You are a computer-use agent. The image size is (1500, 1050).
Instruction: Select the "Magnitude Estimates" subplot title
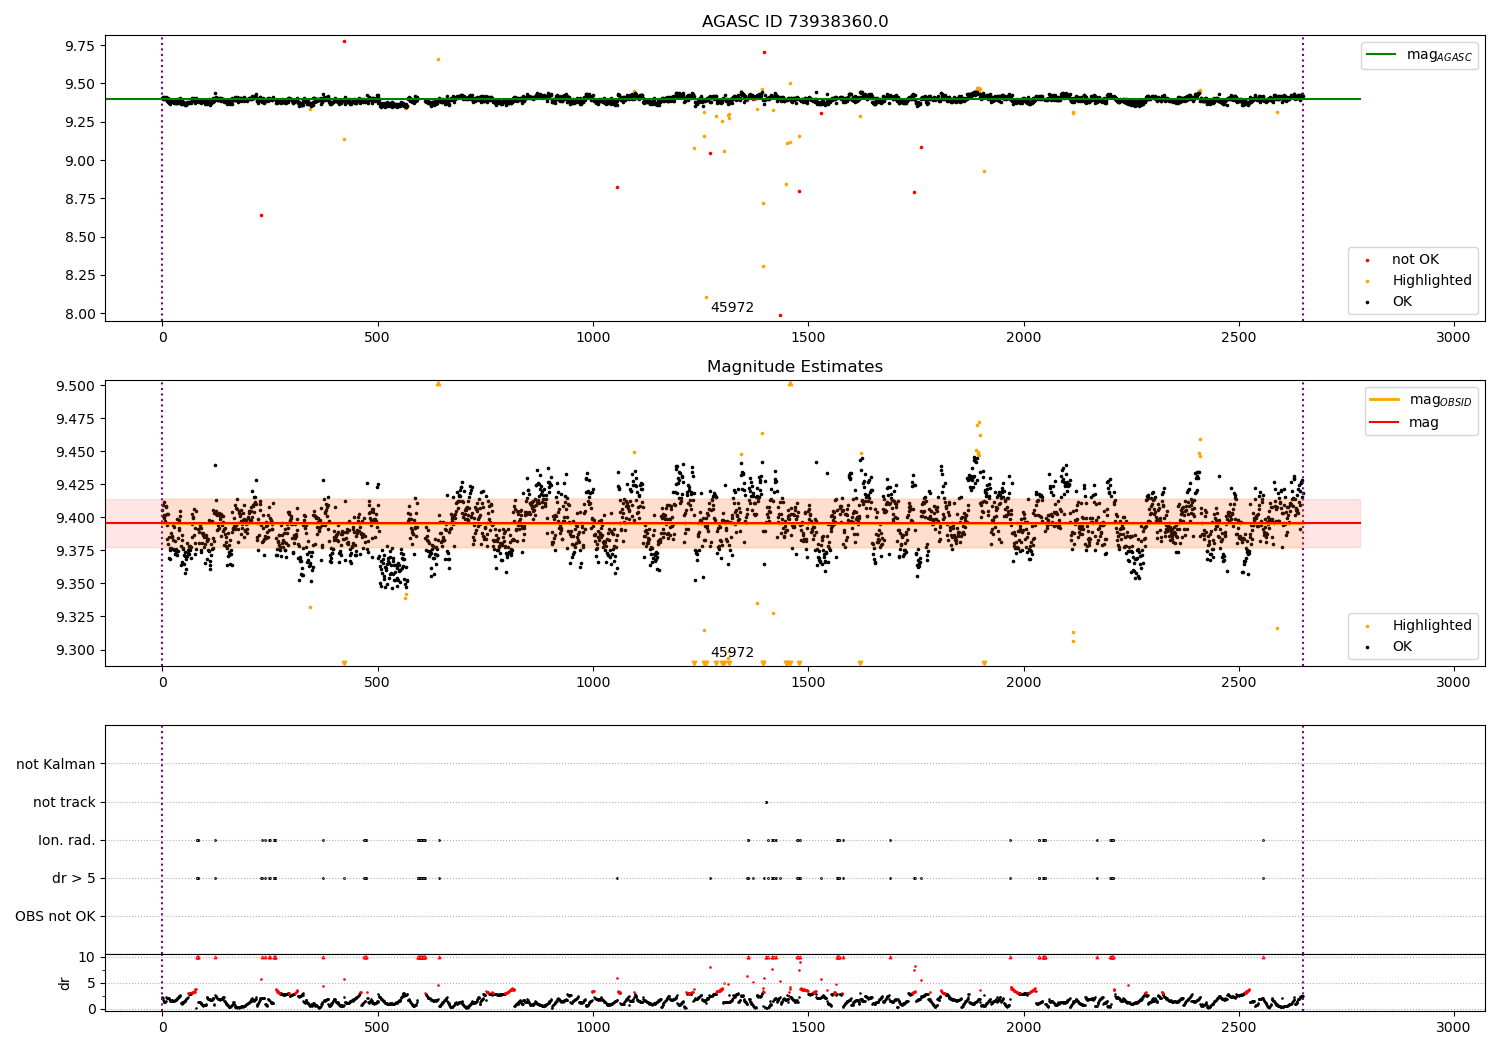[x=795, y=367]
